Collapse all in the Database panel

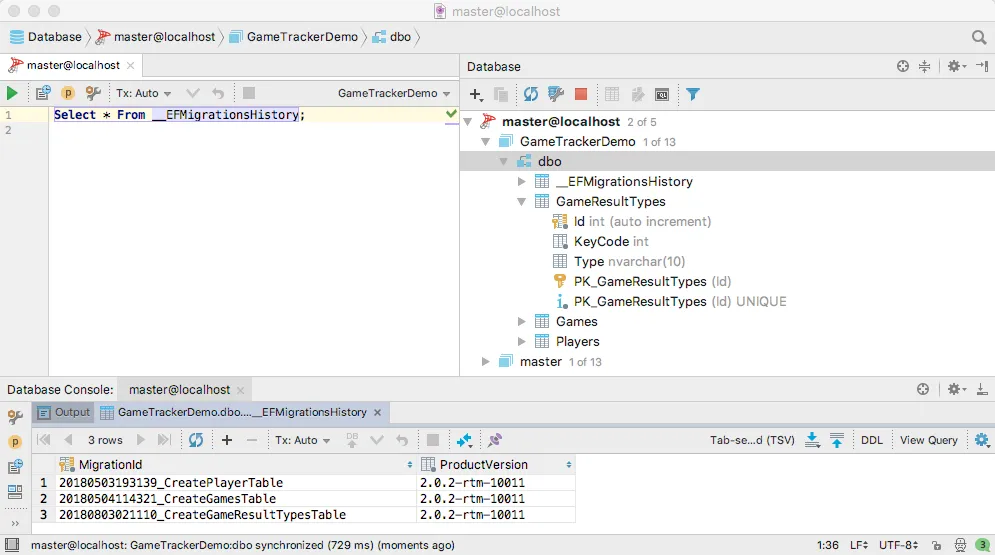tap(925, 66)
